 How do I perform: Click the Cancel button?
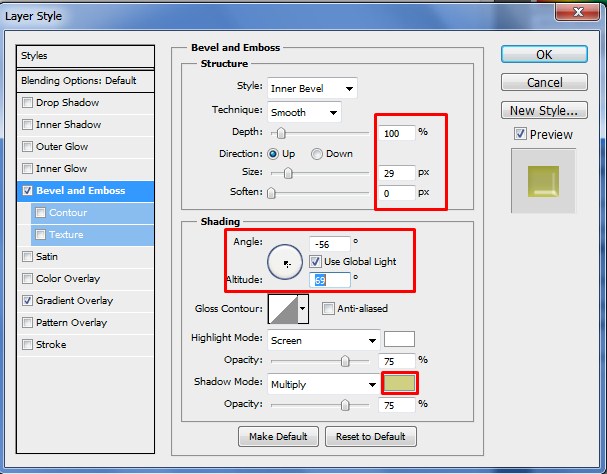tap(544, 82)
